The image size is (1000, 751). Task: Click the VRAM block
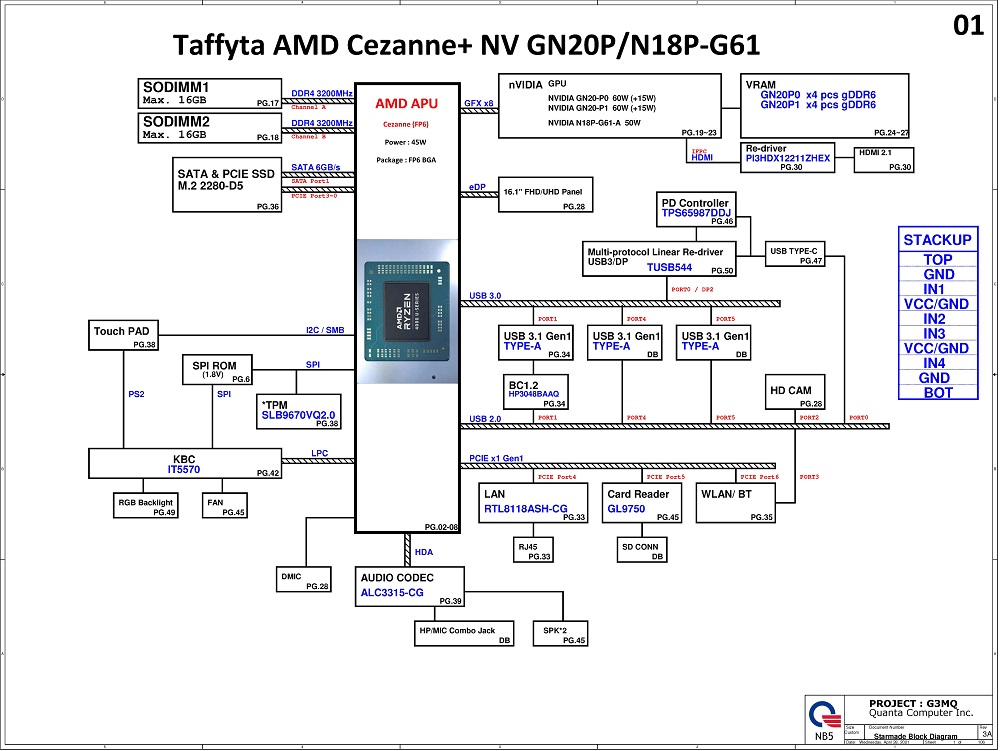click(x=825, y=106)
